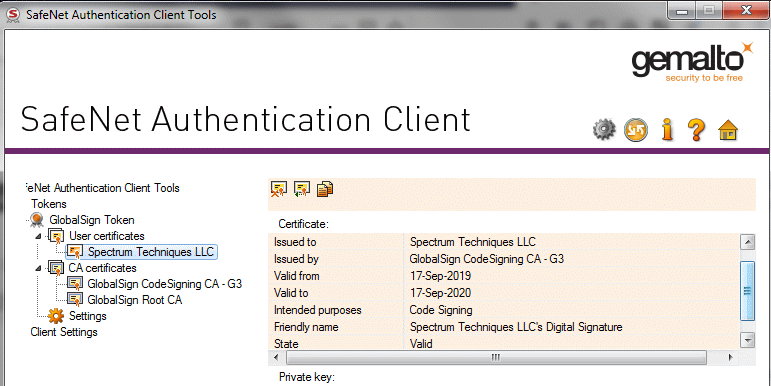Click the 'Intended purposes' field label

point(318,310)
